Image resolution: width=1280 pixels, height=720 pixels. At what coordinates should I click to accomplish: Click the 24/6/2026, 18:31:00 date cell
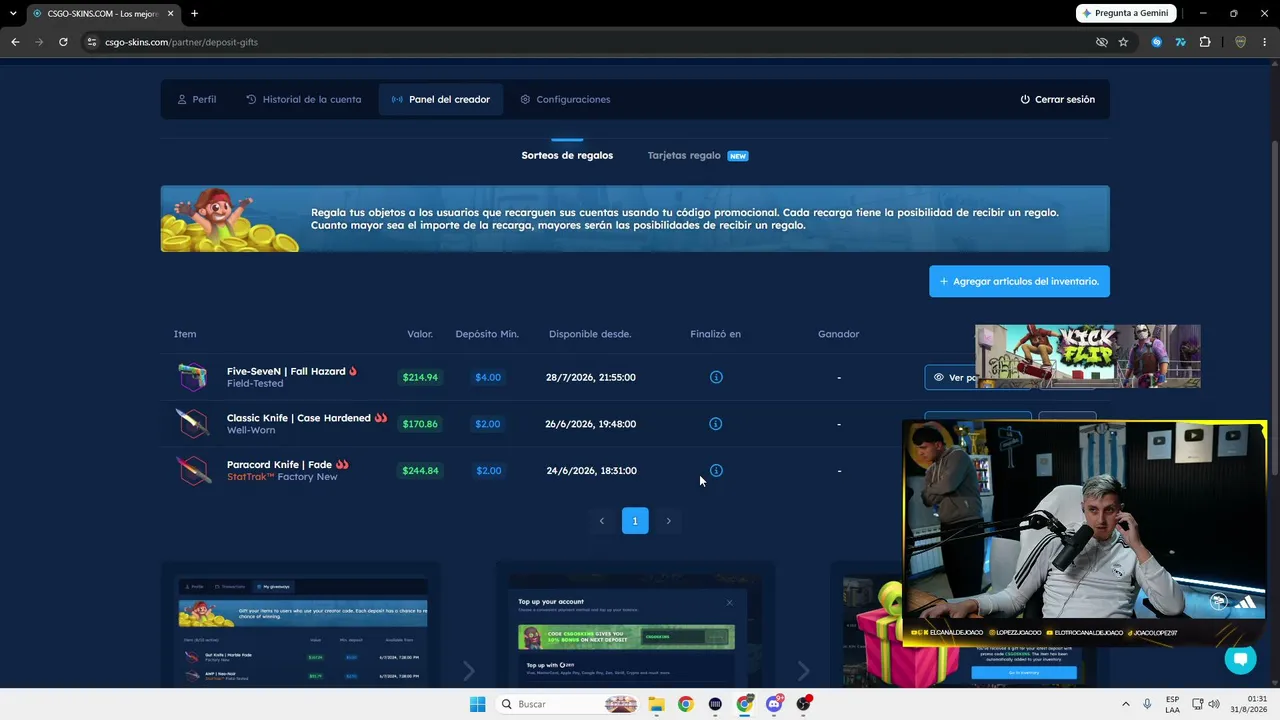tap(591, 470)
